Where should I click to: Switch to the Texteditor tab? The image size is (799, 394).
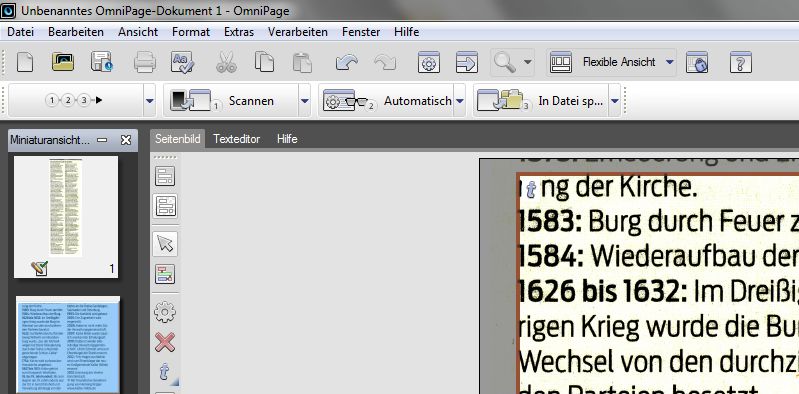[236, 139]
